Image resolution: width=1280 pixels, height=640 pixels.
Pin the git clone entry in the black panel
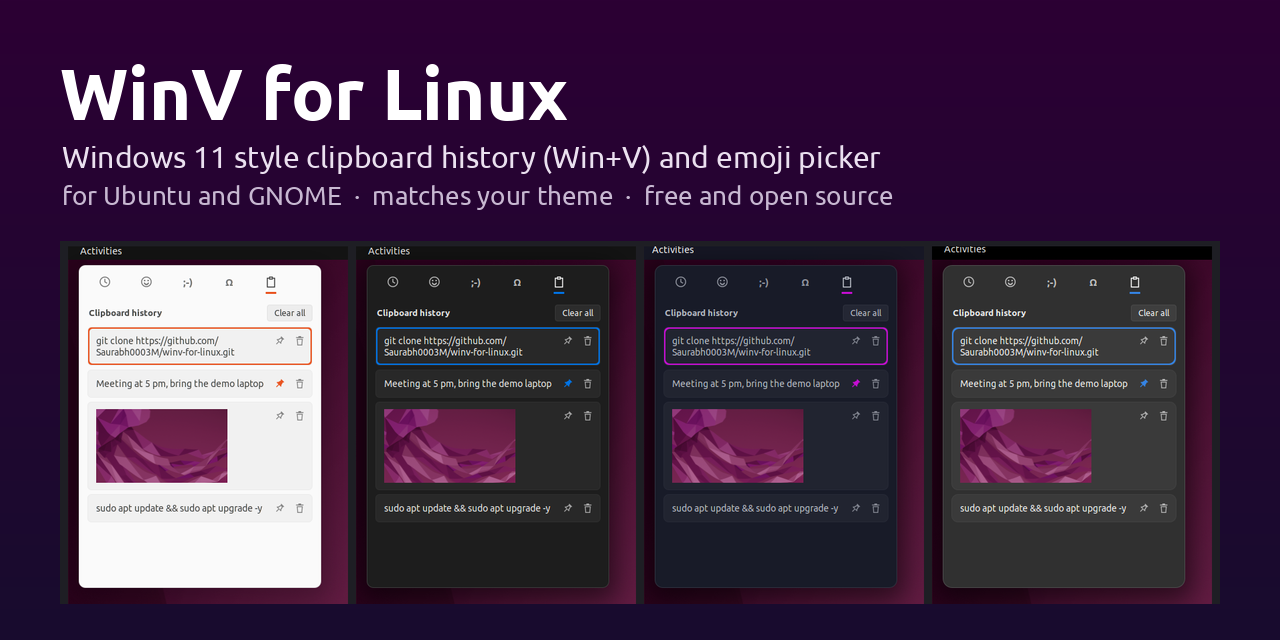click(x=568, y=341)
